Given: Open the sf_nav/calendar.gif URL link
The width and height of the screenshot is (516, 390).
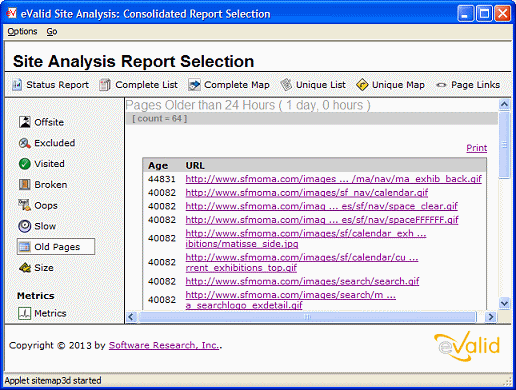Looking at the screenshot, I should click(307, 193).
